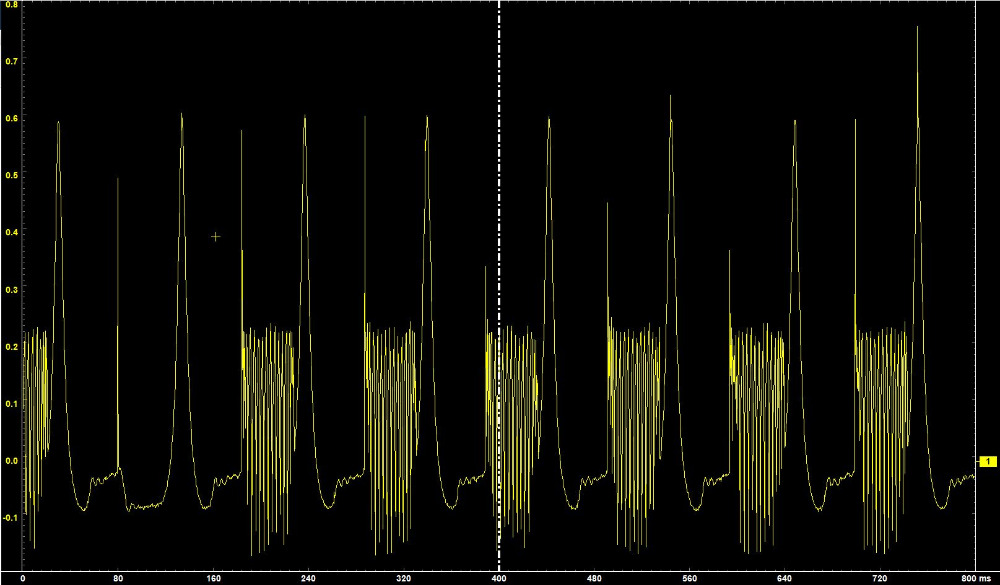
Task: Click the 800 ms time axis label
Action: 964,578
